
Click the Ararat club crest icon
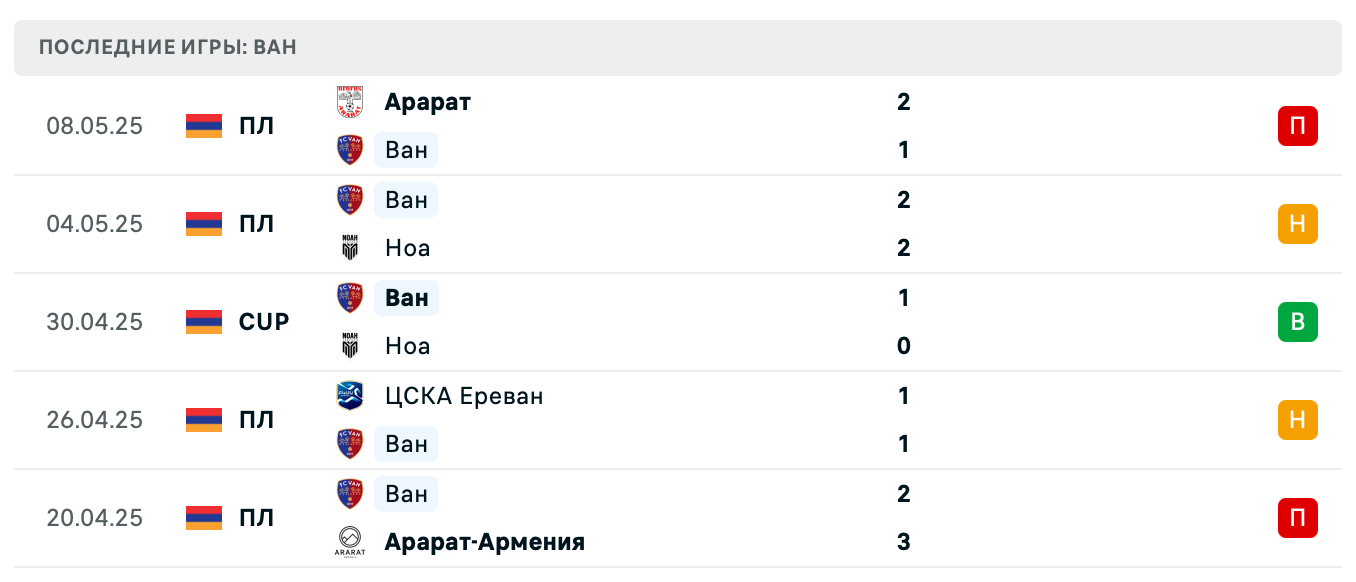pyautogui.click(x=352, y=101)
